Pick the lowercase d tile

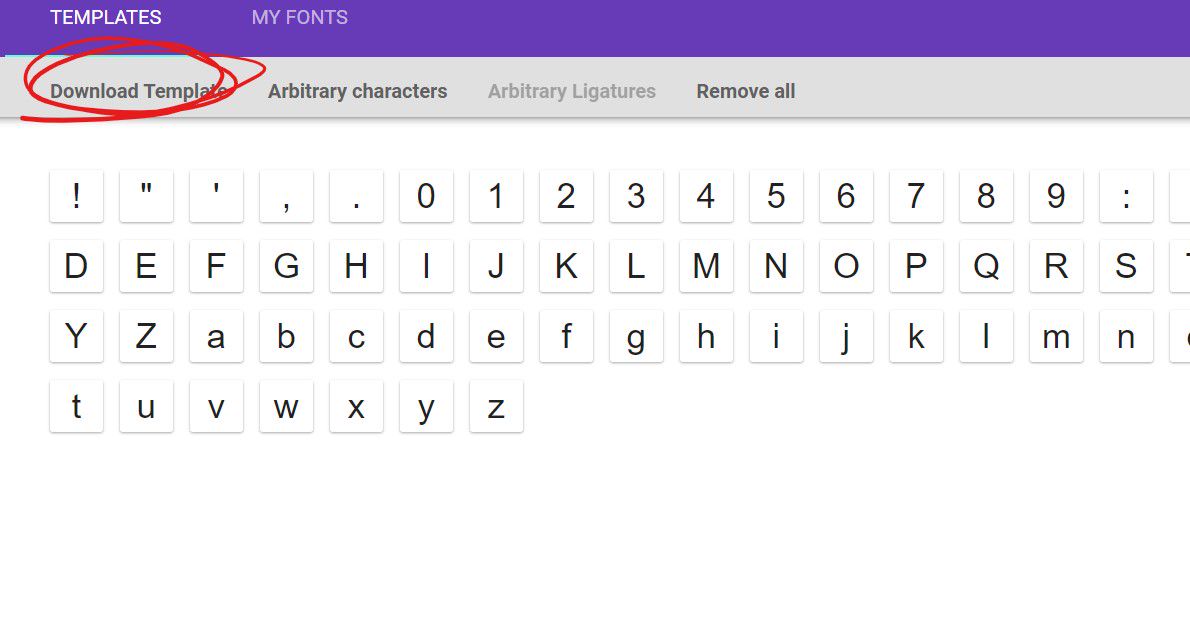tap(427, 336)
